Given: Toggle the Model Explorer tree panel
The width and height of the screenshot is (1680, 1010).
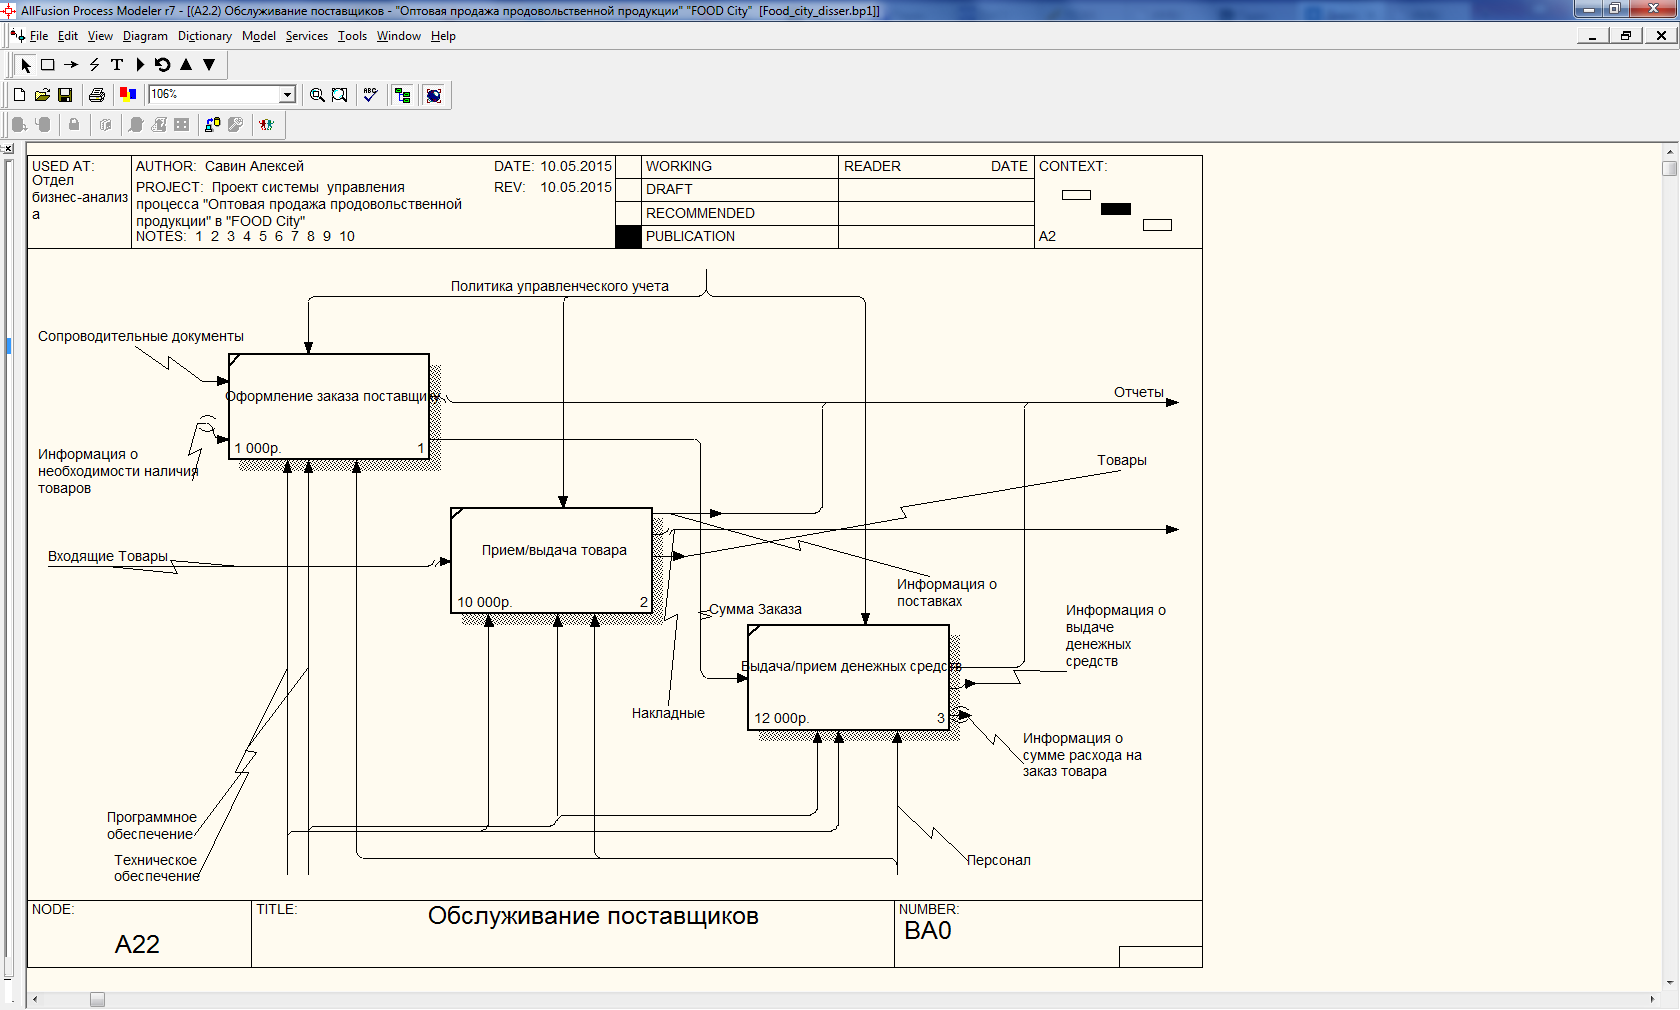Looking at the screenshot, I should 403,95.
